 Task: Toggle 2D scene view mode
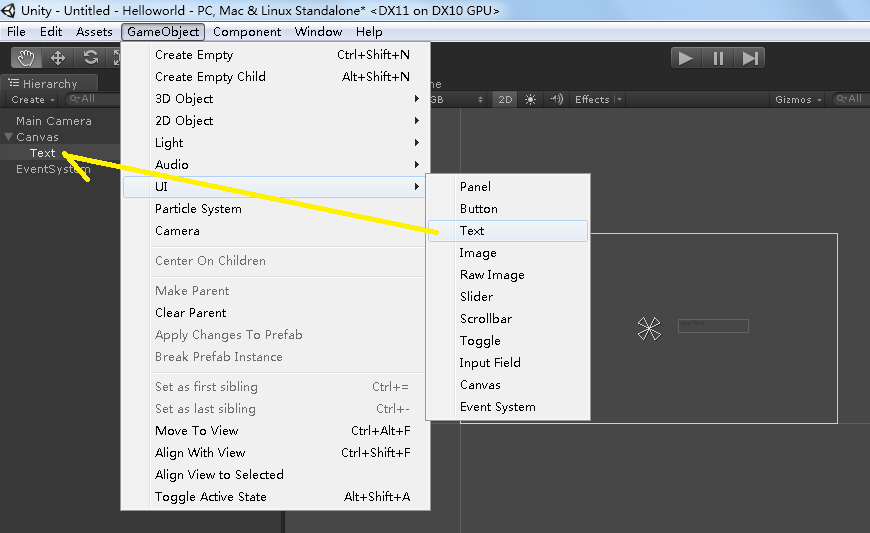[x=505, y=99]
